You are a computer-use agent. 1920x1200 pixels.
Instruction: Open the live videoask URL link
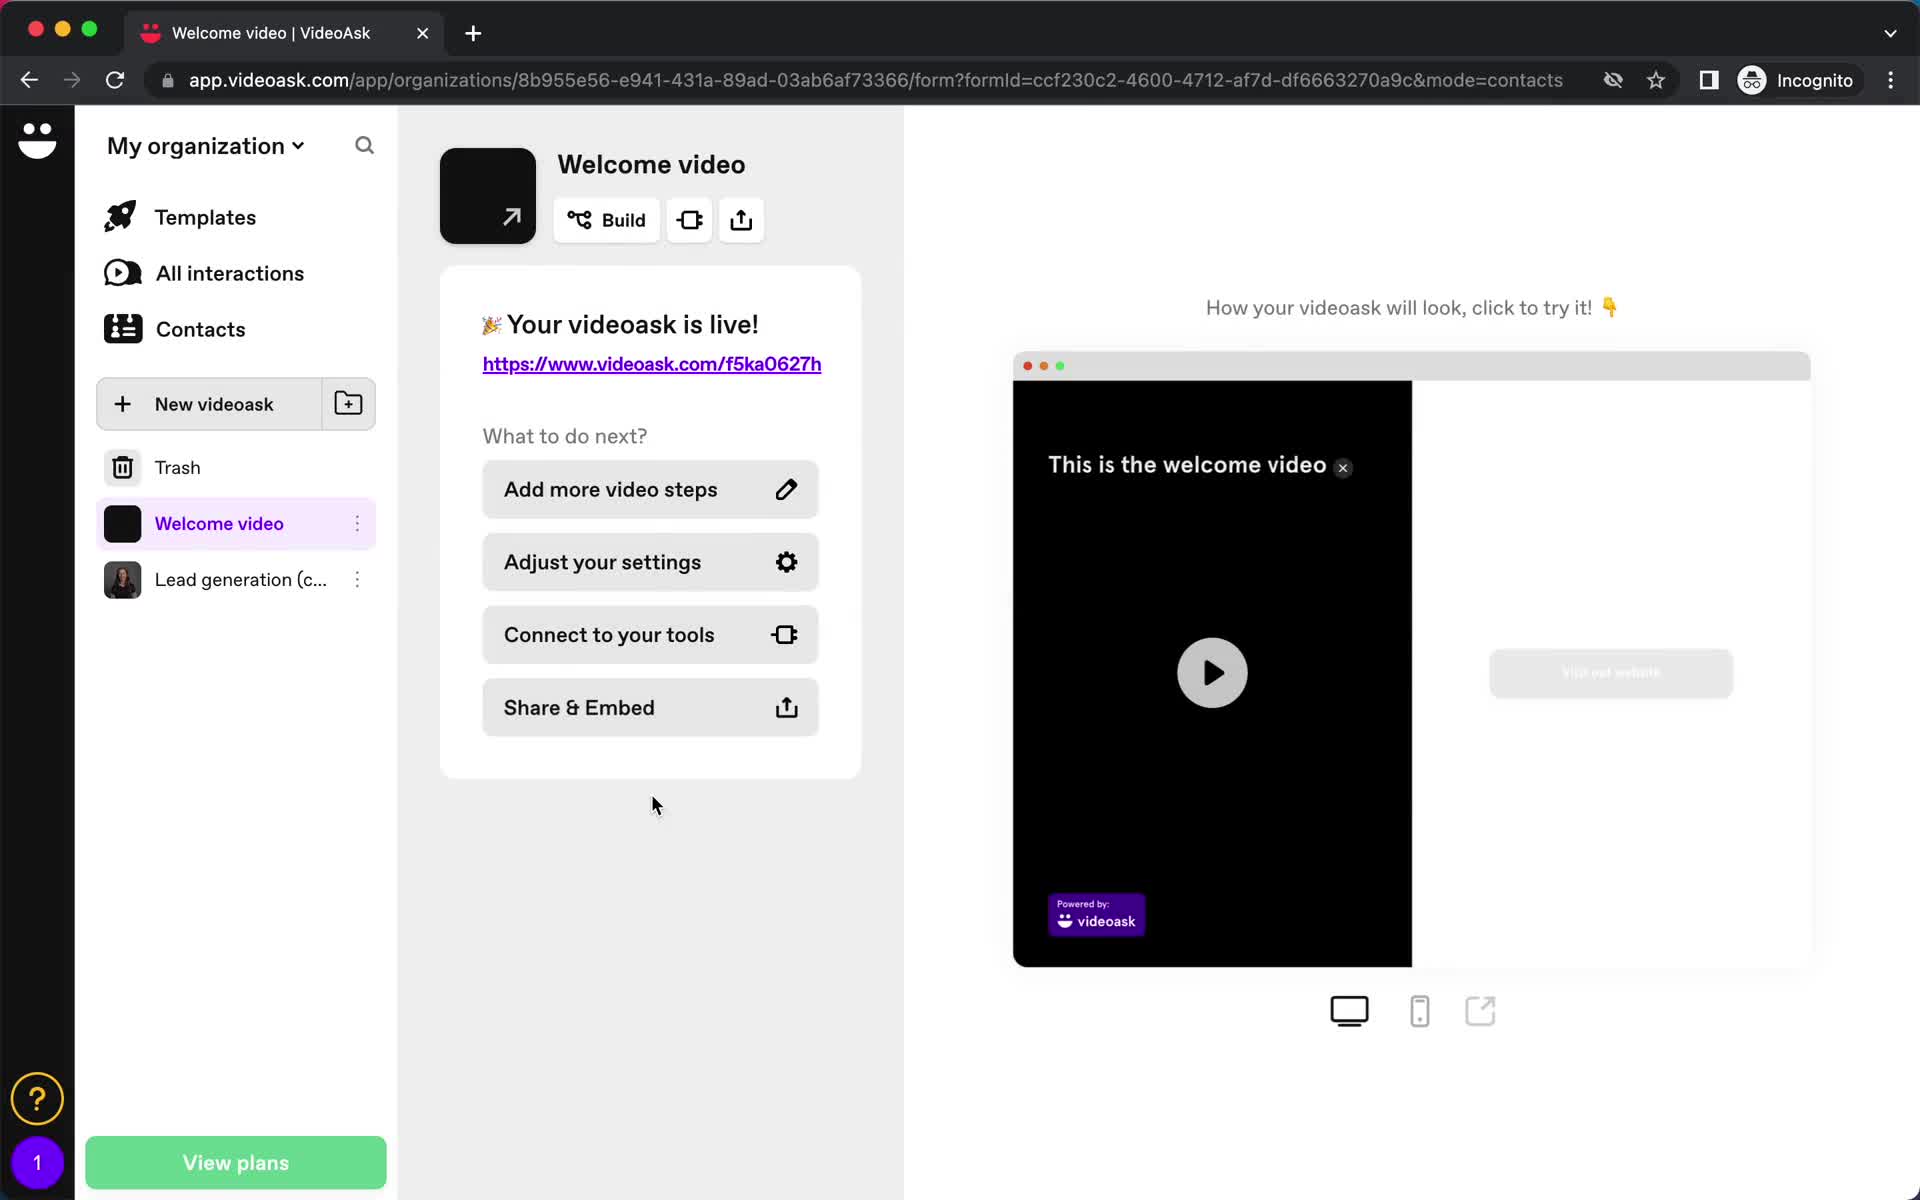click(652, 362)
